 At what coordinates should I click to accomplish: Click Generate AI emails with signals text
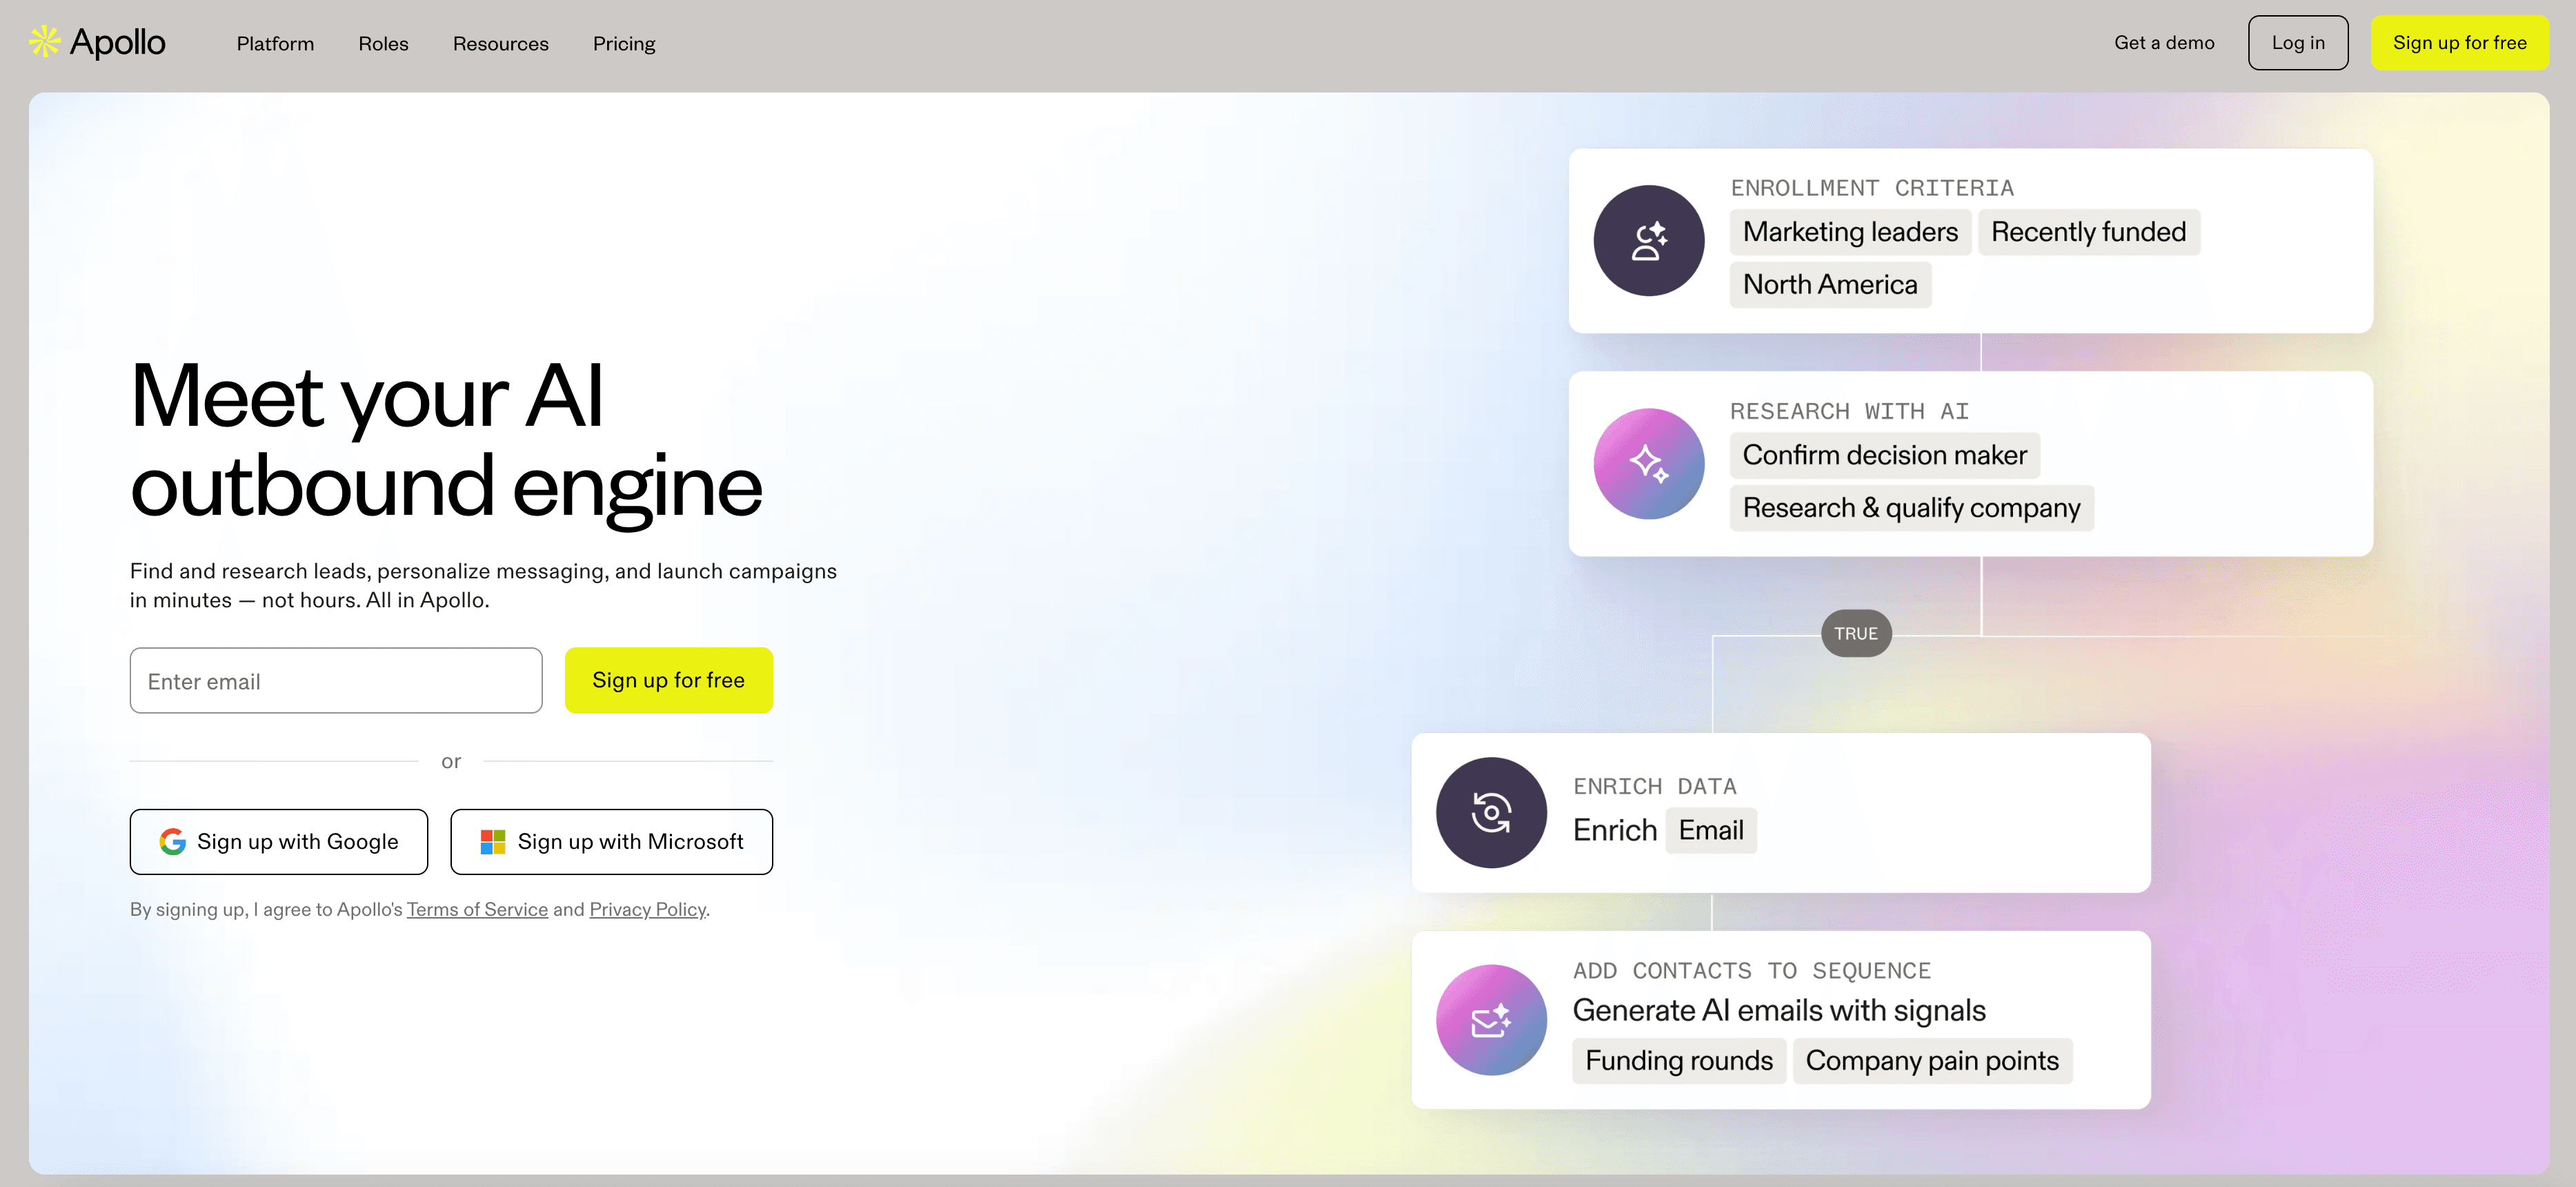[x=1779, y=1010]
